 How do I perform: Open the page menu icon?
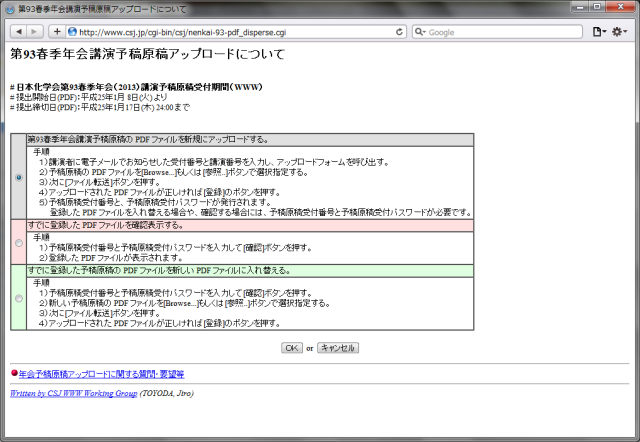pos(599,31)
